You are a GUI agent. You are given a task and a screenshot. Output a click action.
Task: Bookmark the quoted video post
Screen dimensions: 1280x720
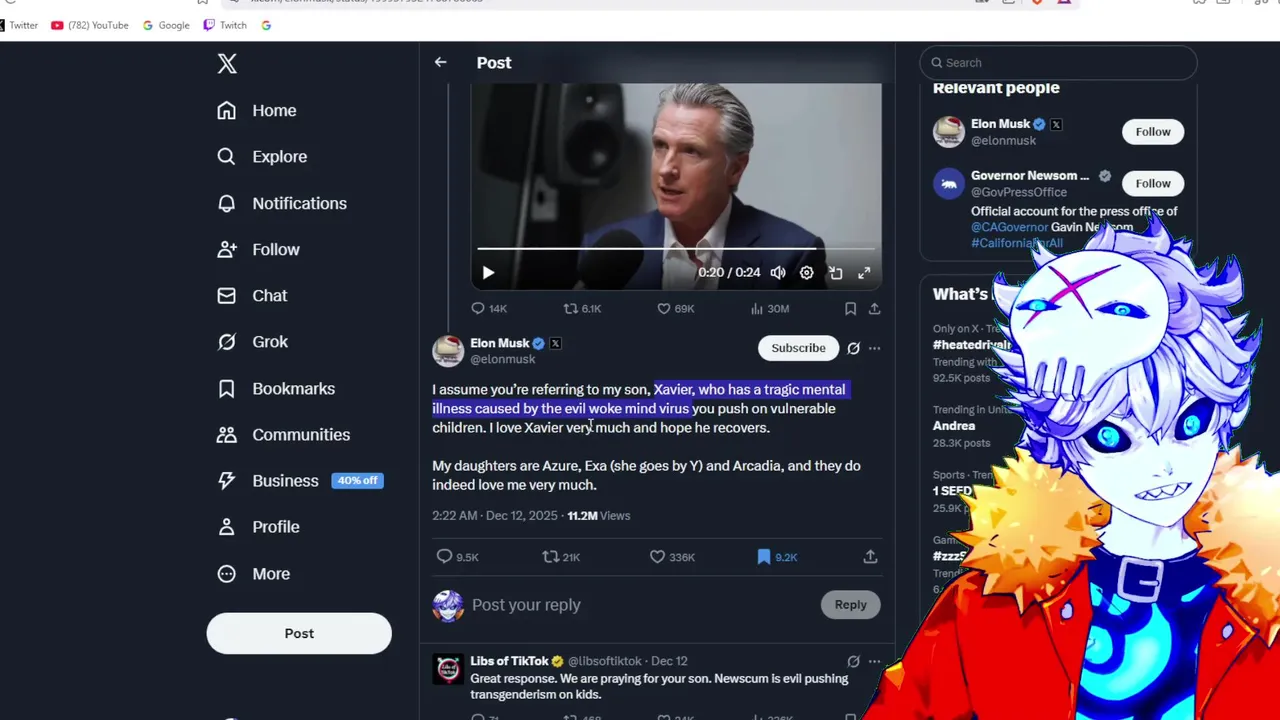(x=850, y=308)
